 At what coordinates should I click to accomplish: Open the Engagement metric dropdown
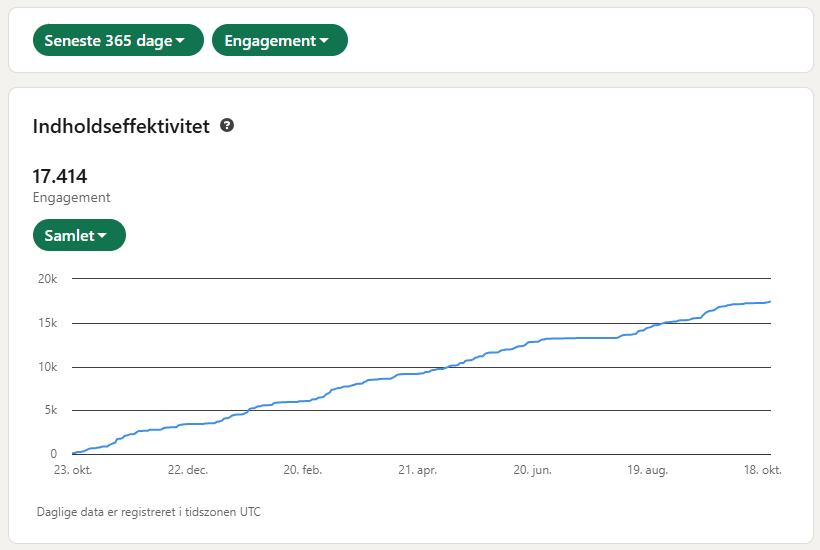click(279, 41)
